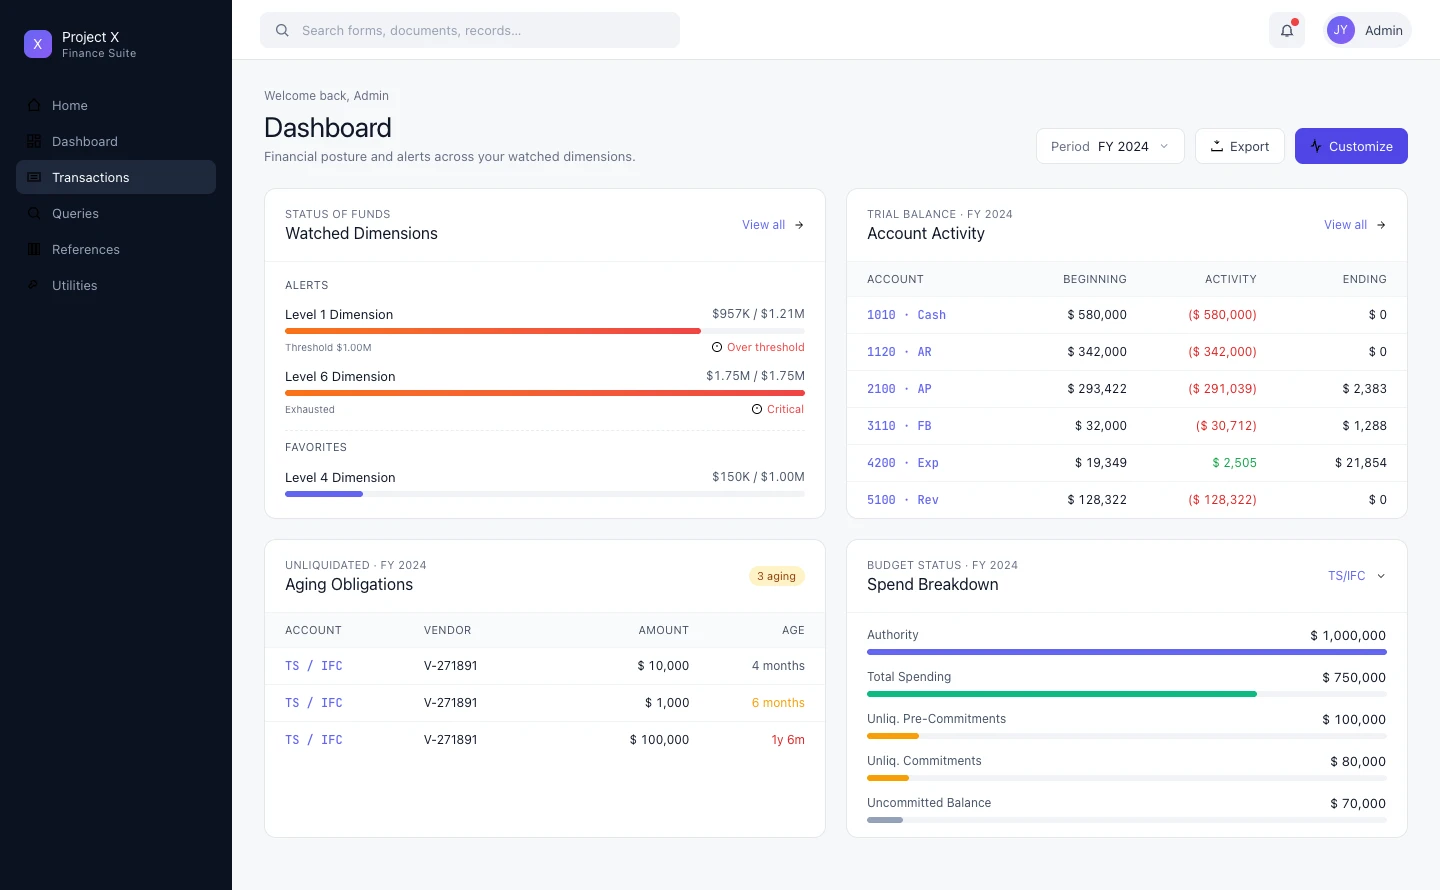Click the Over threshold status text
Viewport: 1440px width, 890px height.
766,347
